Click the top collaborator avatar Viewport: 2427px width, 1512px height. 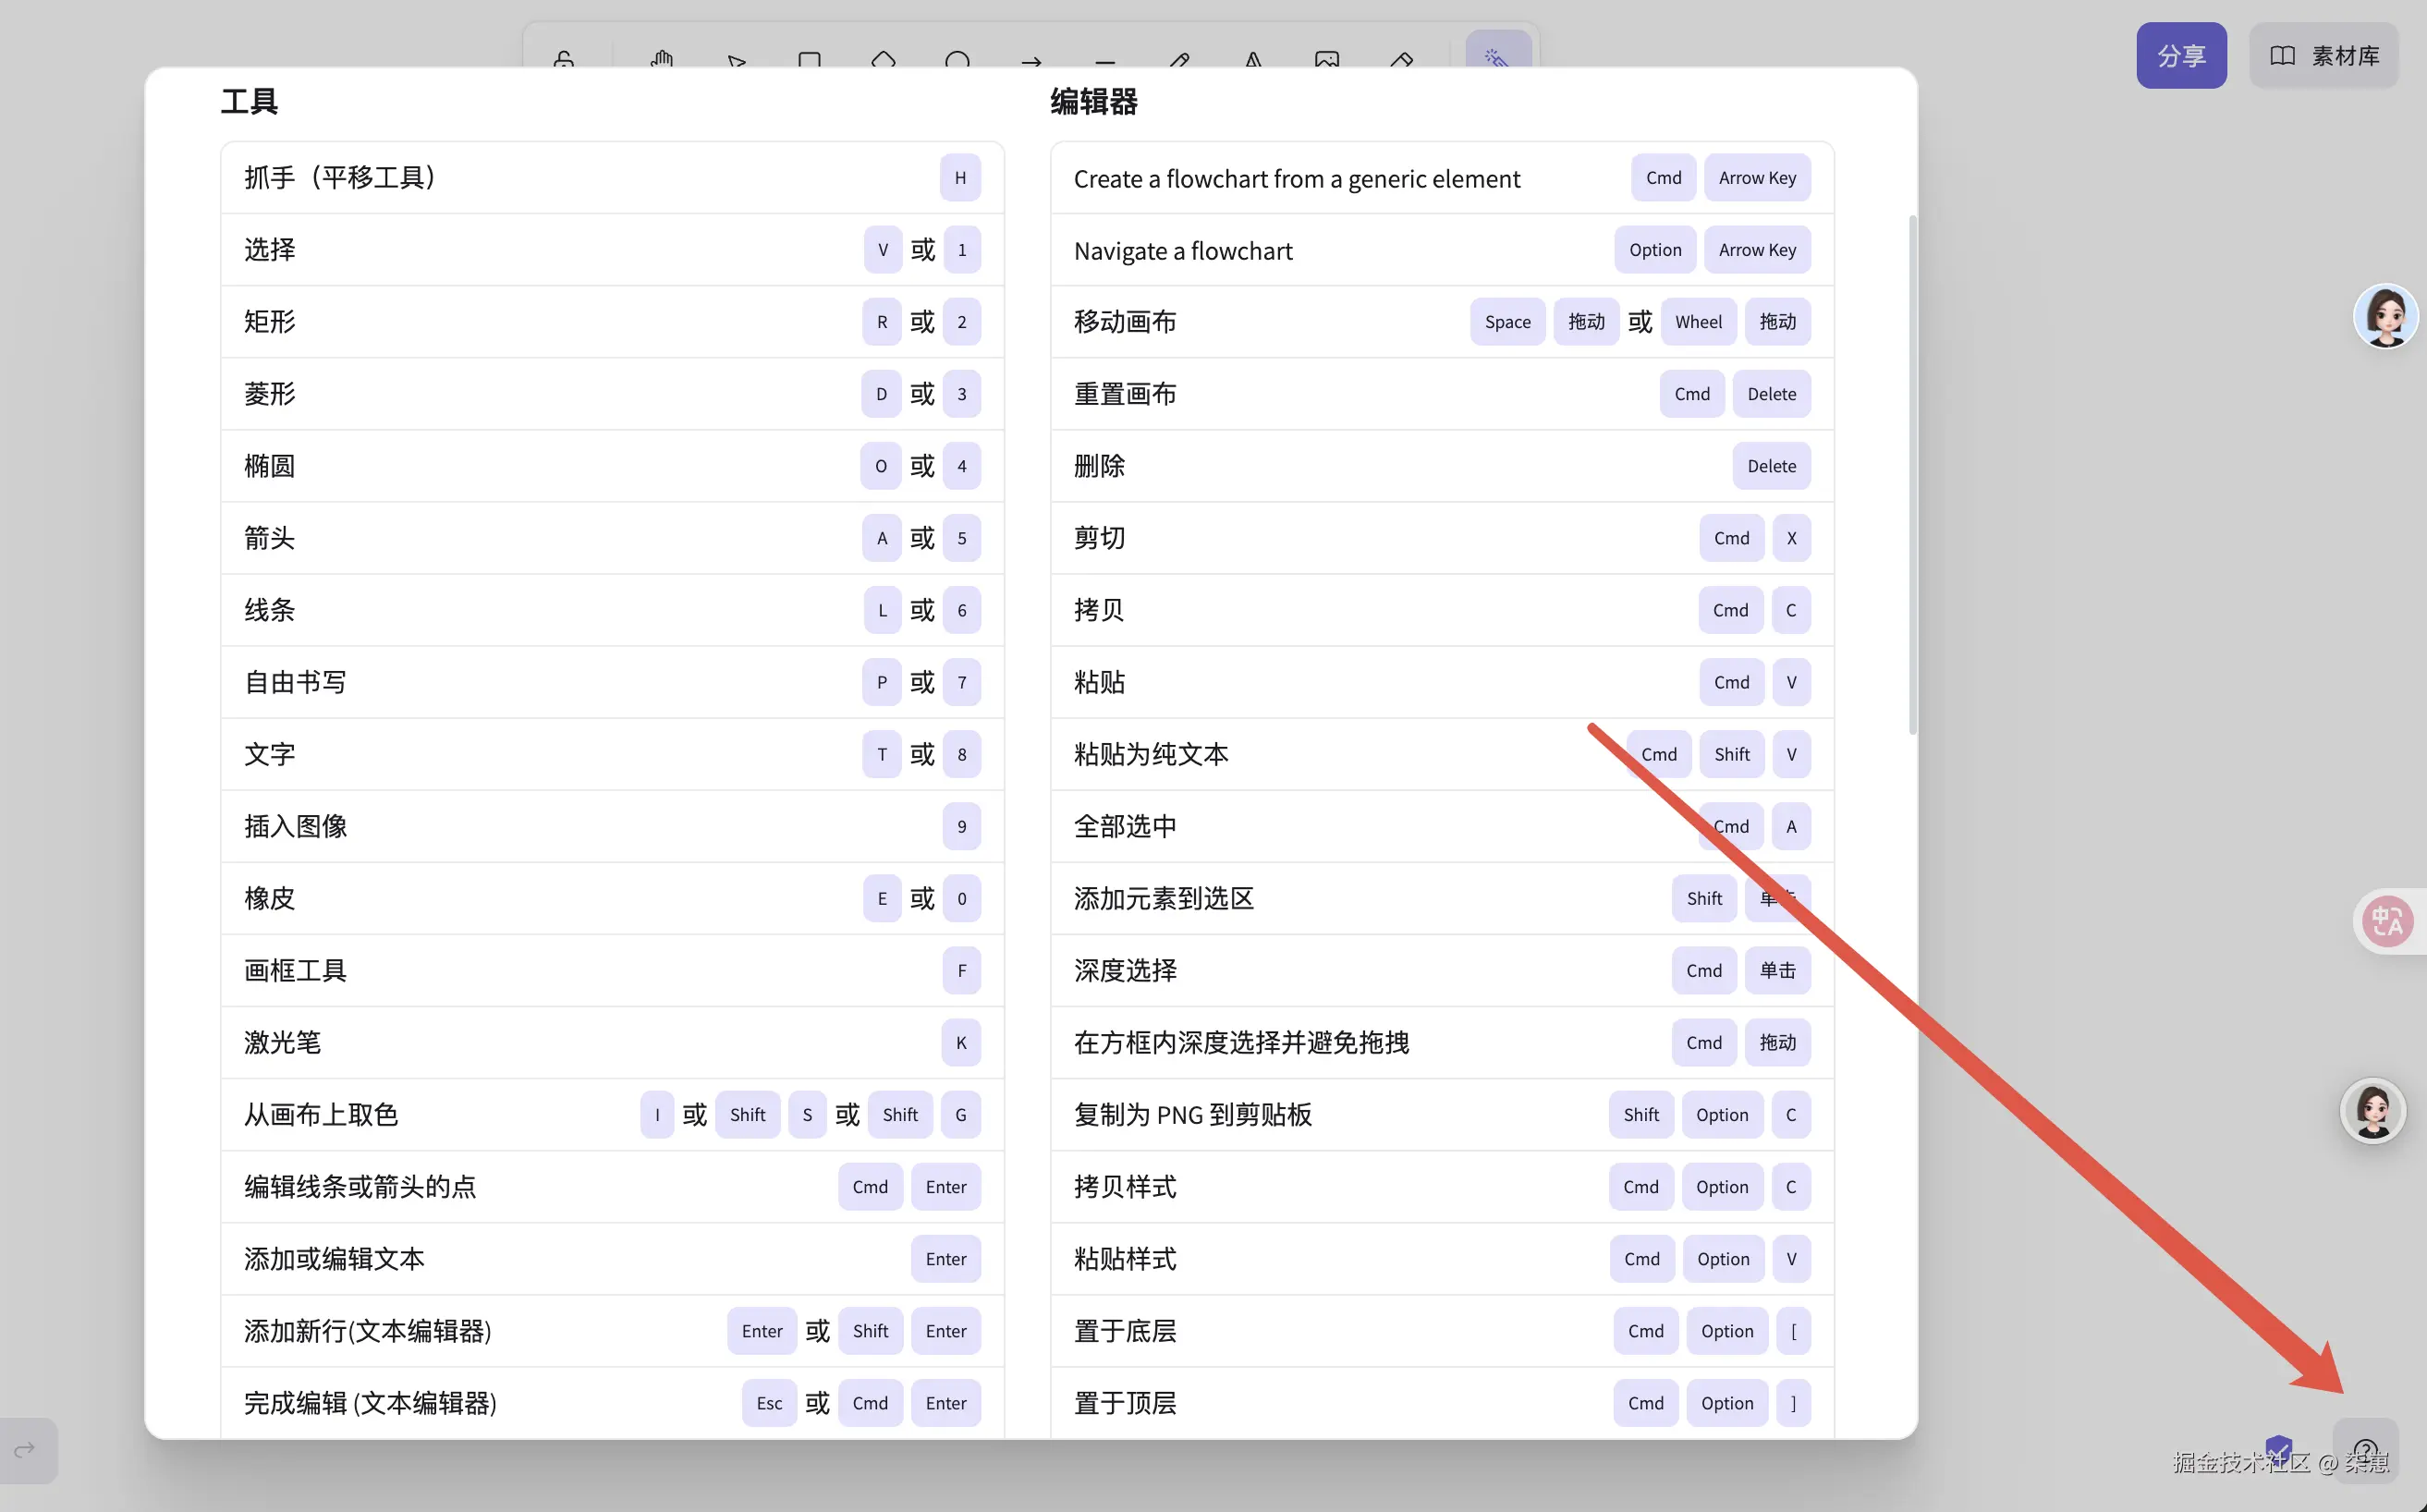click(2385, 316)
